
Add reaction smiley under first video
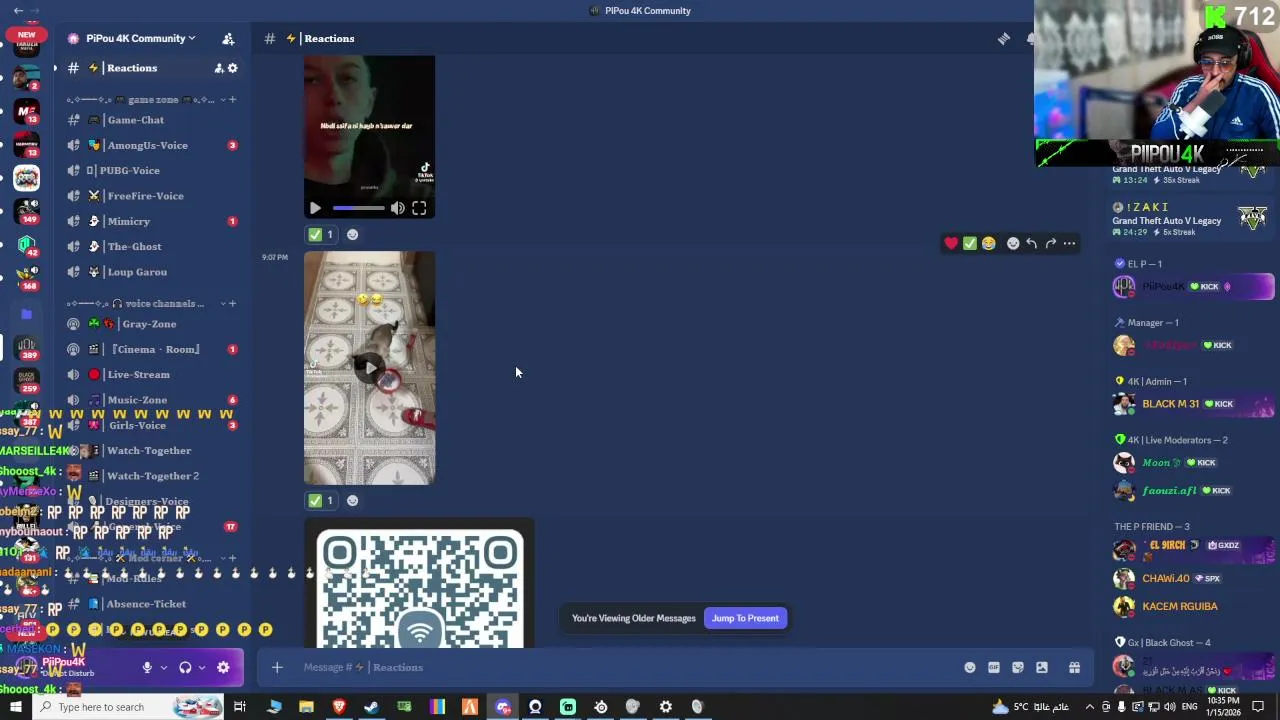(352, 234)
